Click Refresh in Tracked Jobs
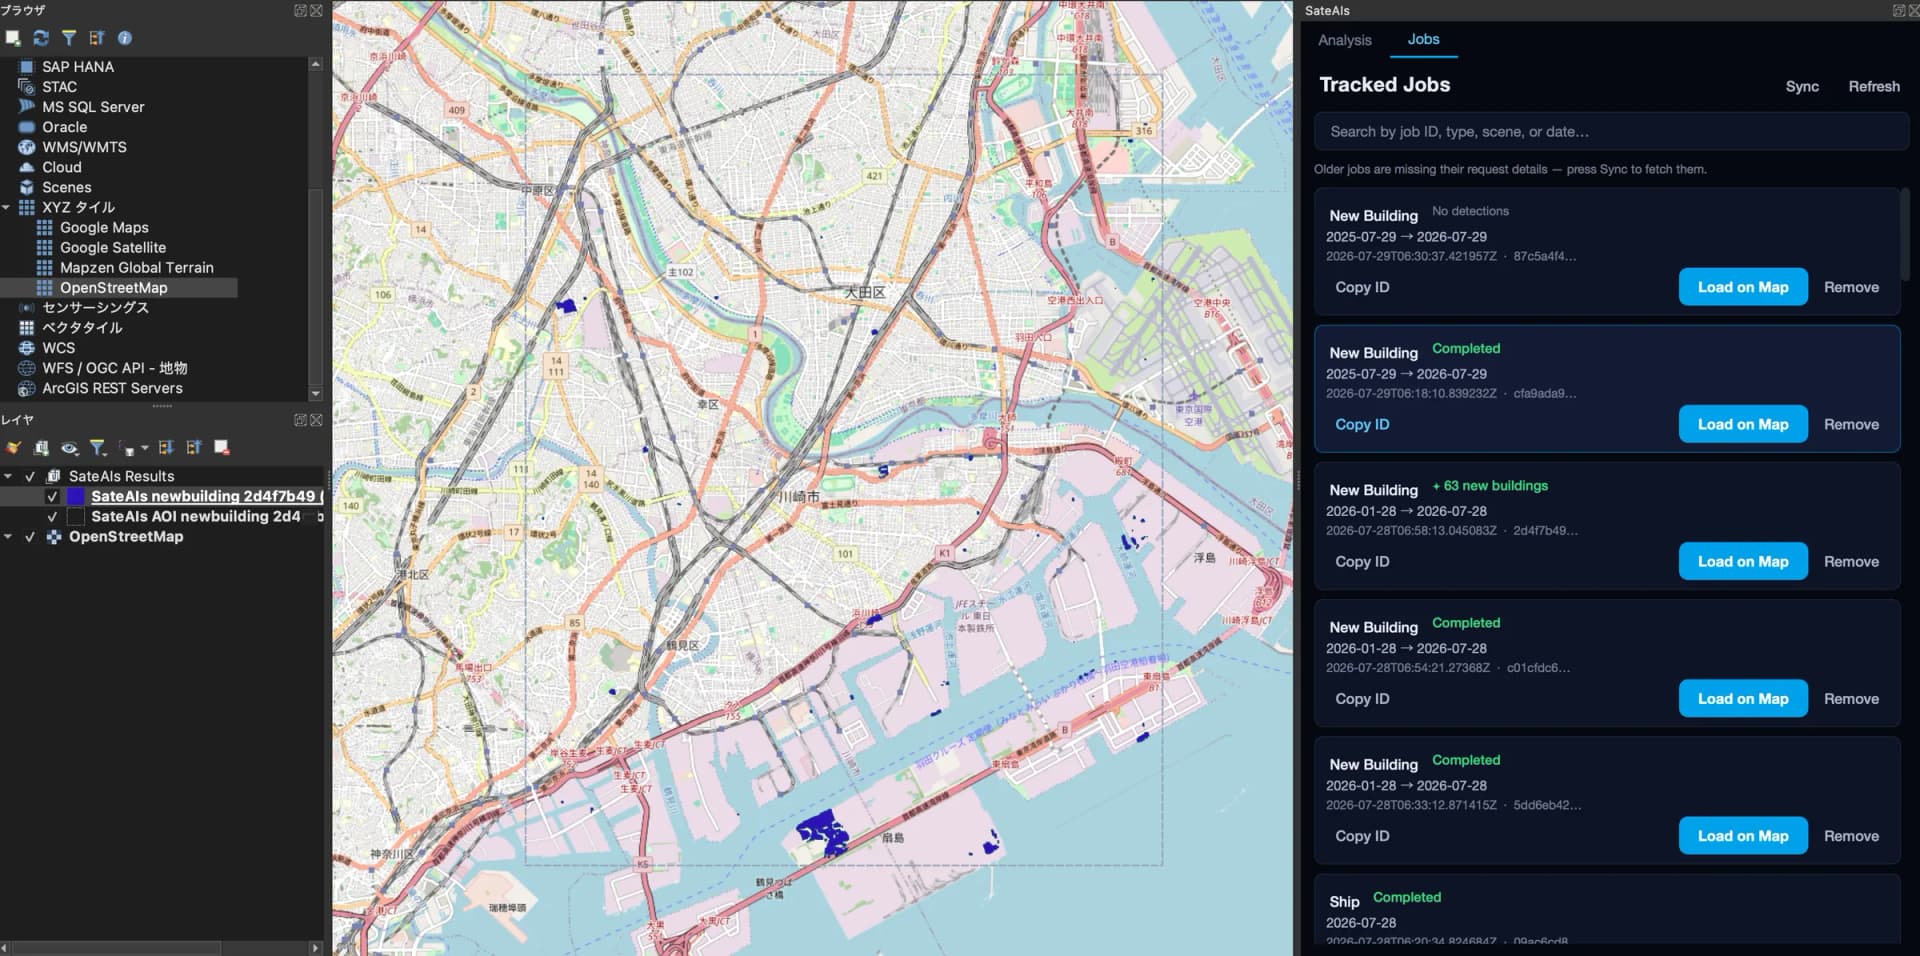This screenshot has height=956, width=1920. (x=1874, y=86)
